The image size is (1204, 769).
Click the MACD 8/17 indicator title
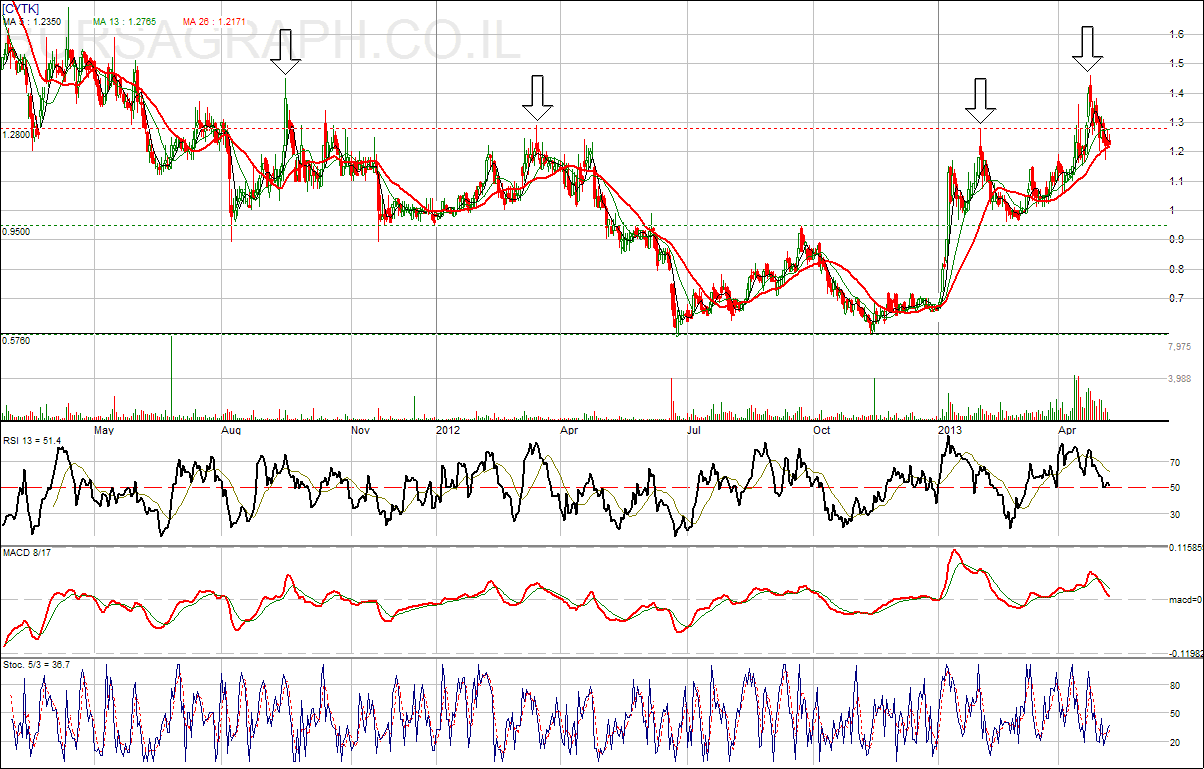pos(27,555)
